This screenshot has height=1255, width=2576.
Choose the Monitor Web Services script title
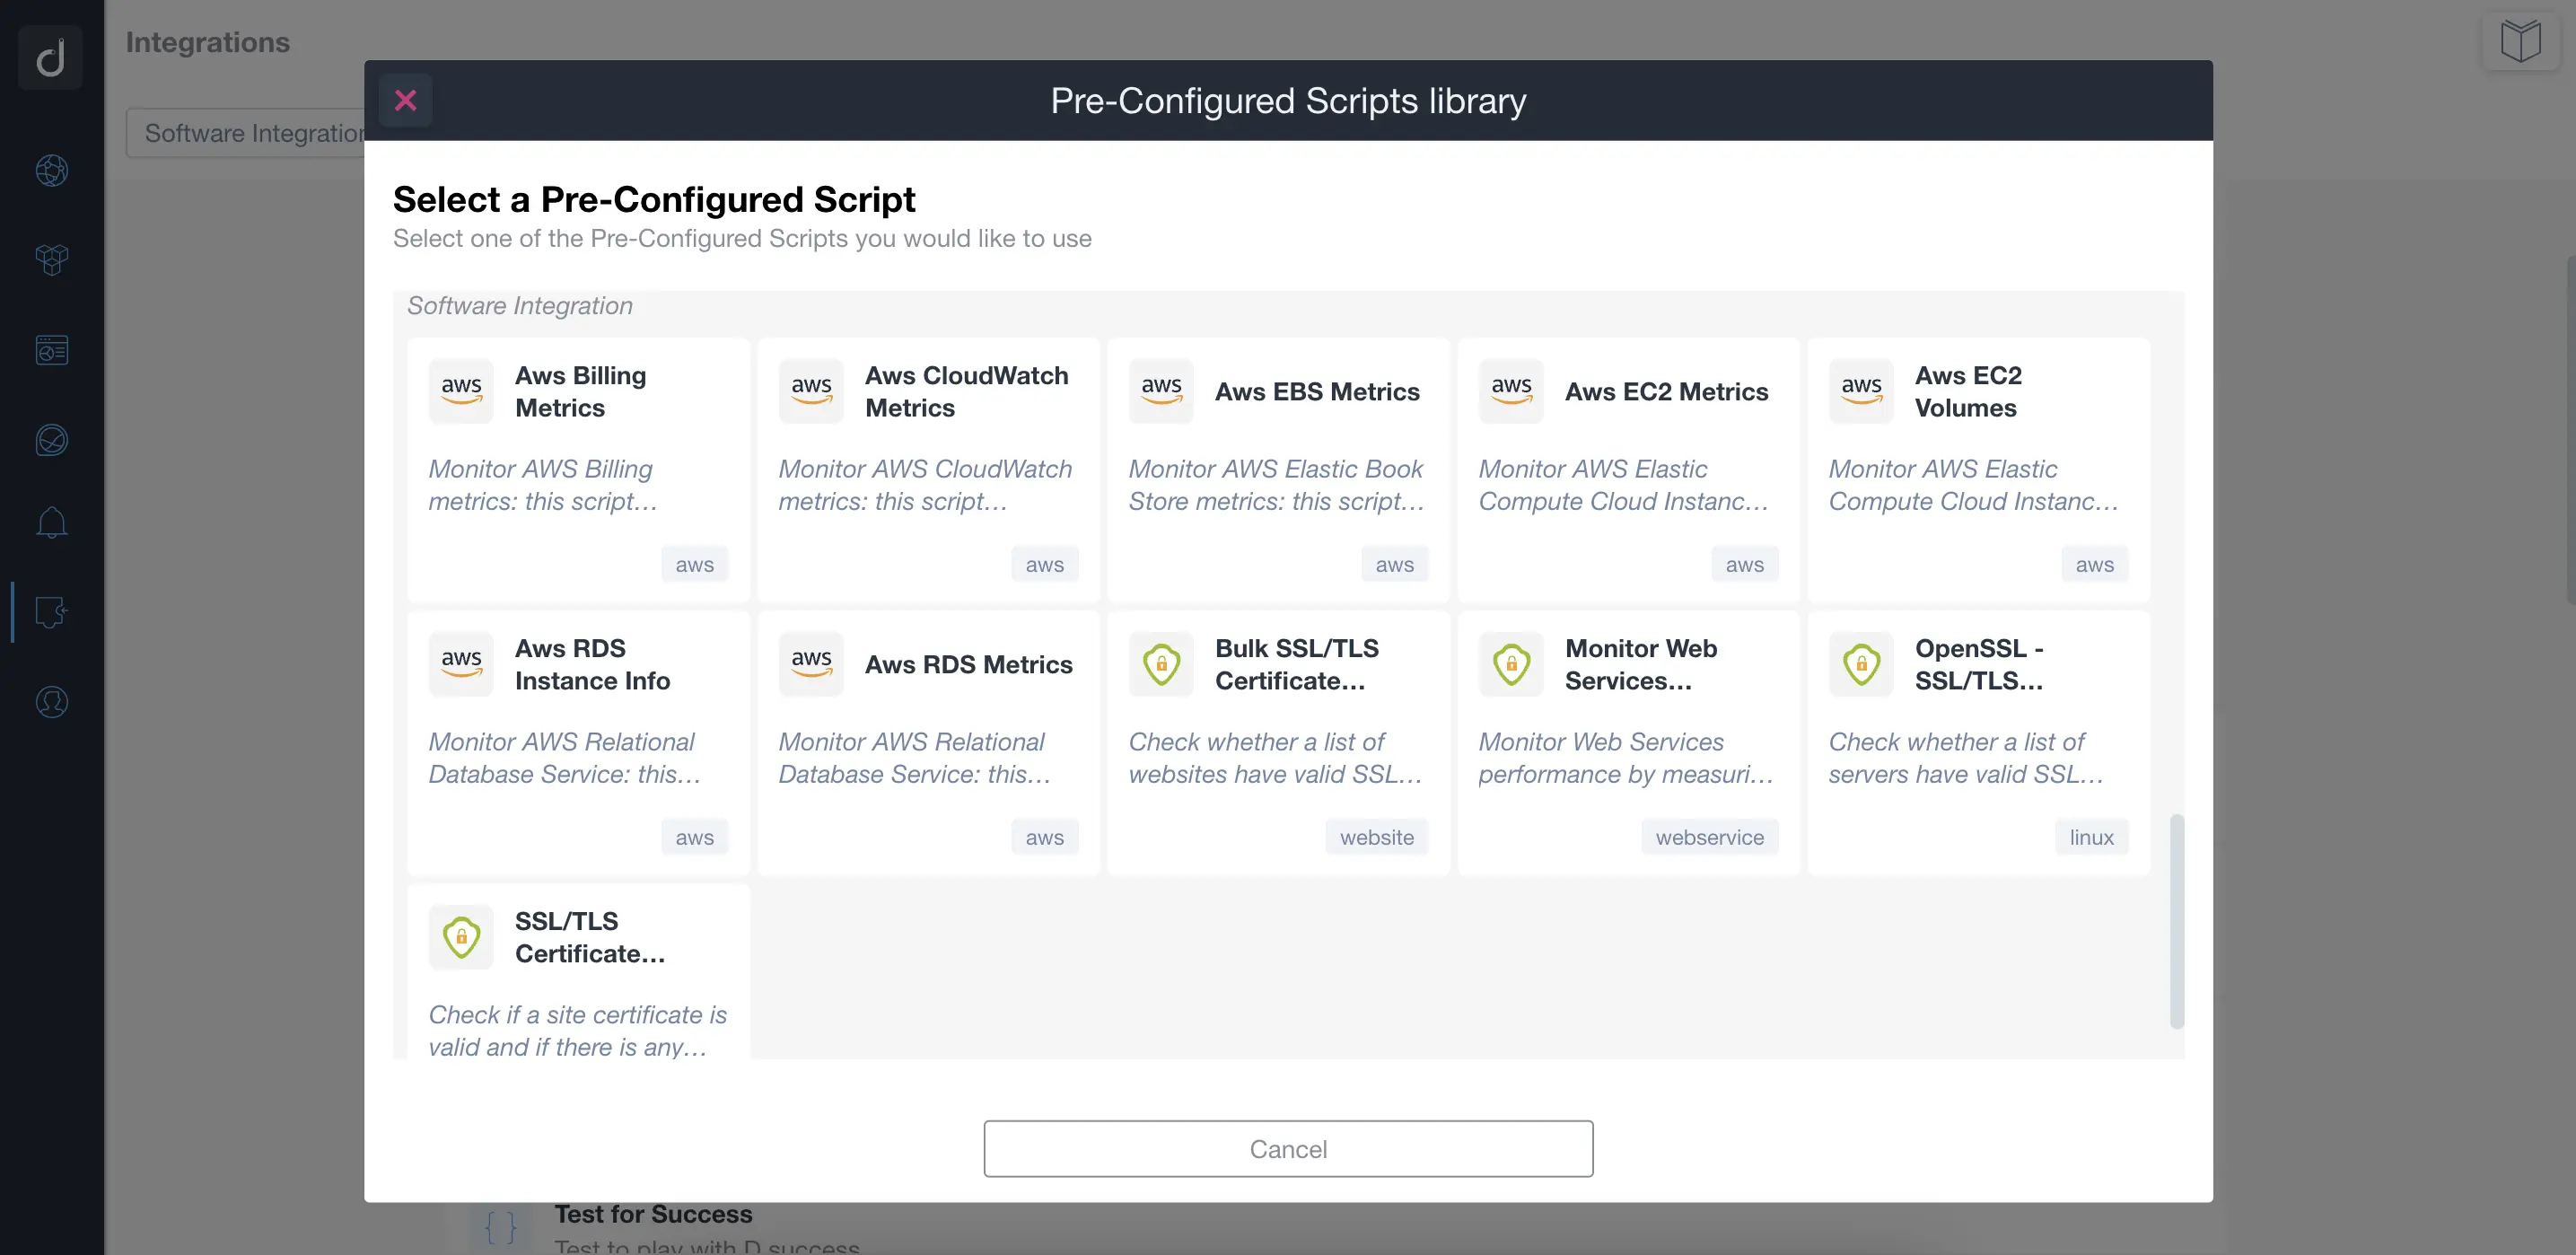click(x=1641, y=664)
